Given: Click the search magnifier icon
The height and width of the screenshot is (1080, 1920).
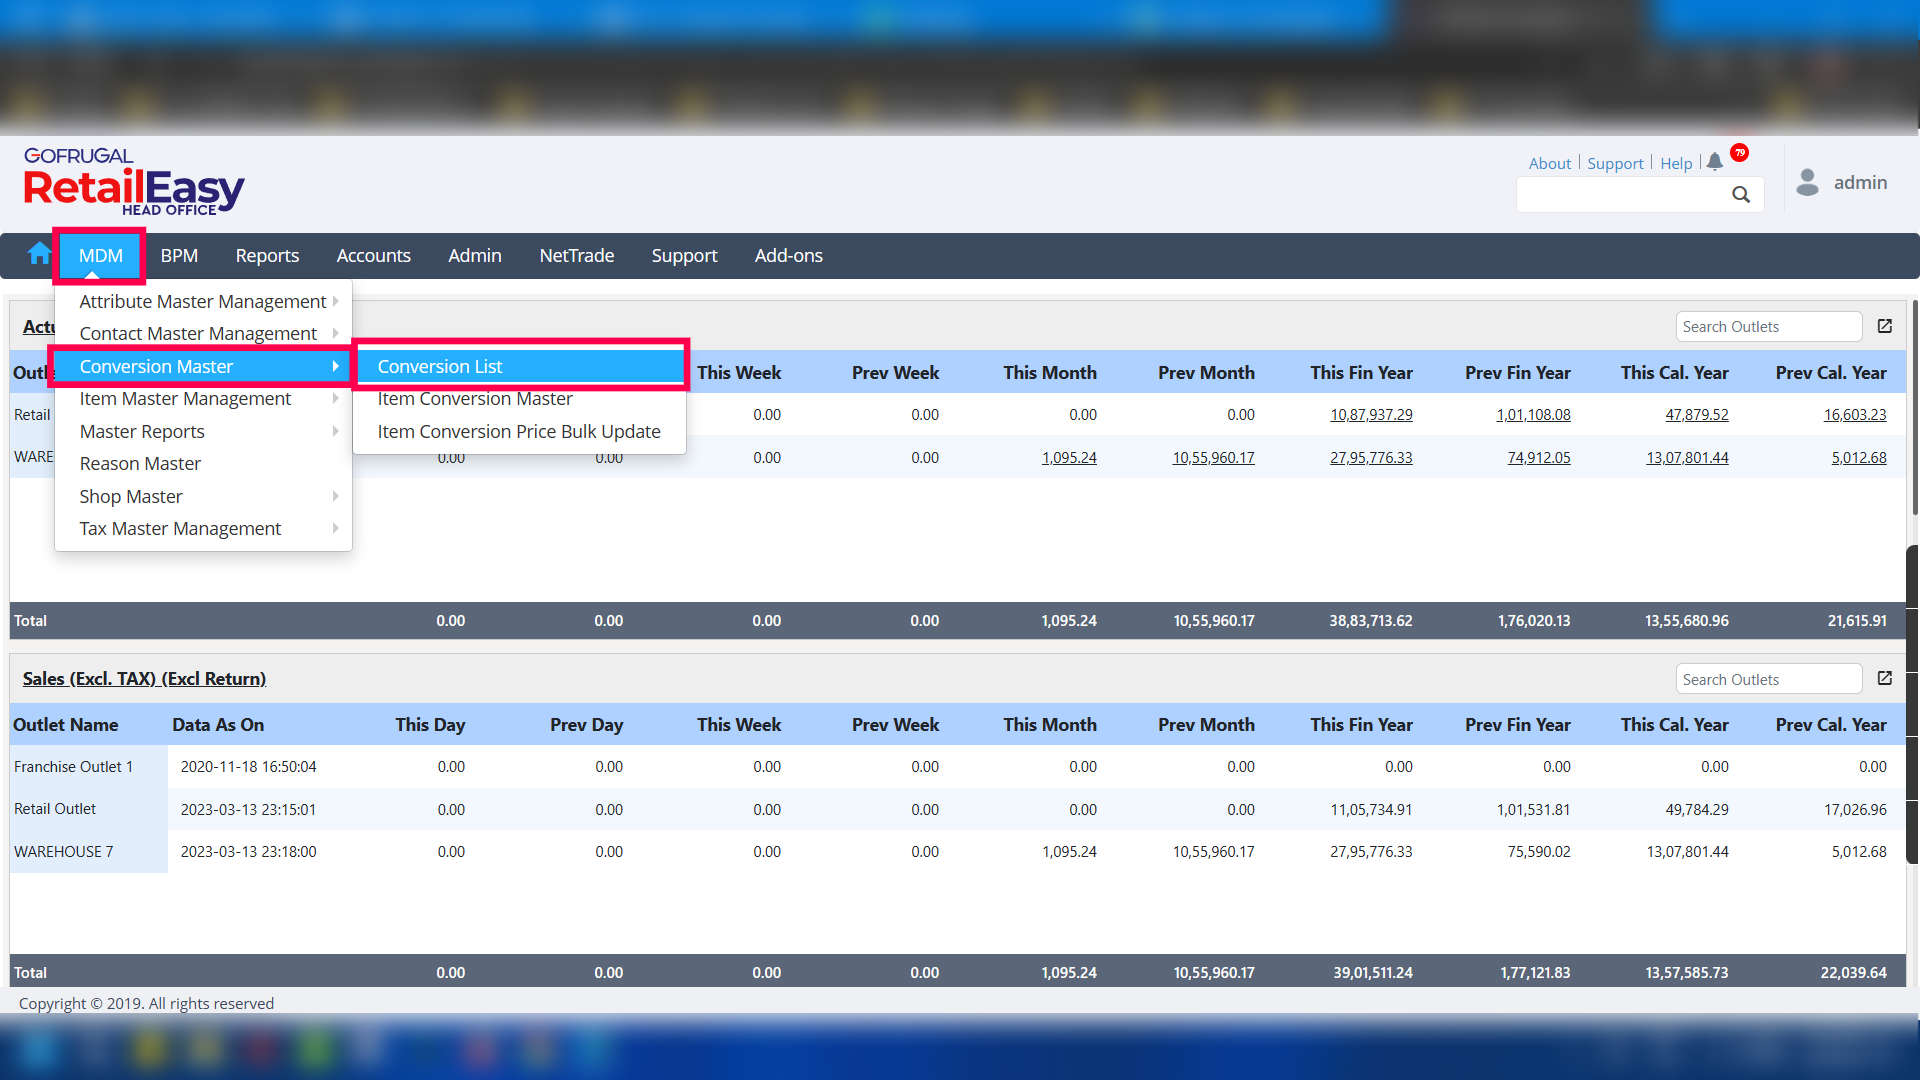Looking at the screenshot, I should pyautogui.click(x=1741, y=195).
